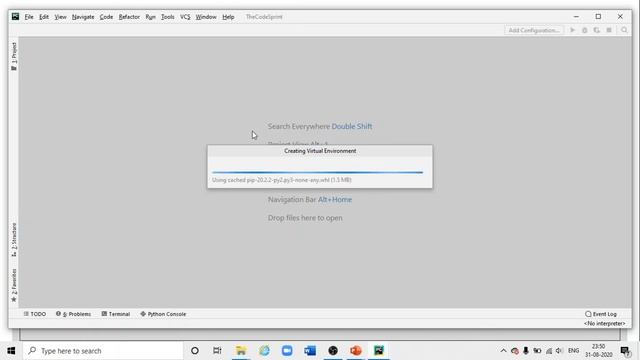This screenshot has width=640, height=360.
Task: Click the Run with Coverage icon
Action: [597, 30]
